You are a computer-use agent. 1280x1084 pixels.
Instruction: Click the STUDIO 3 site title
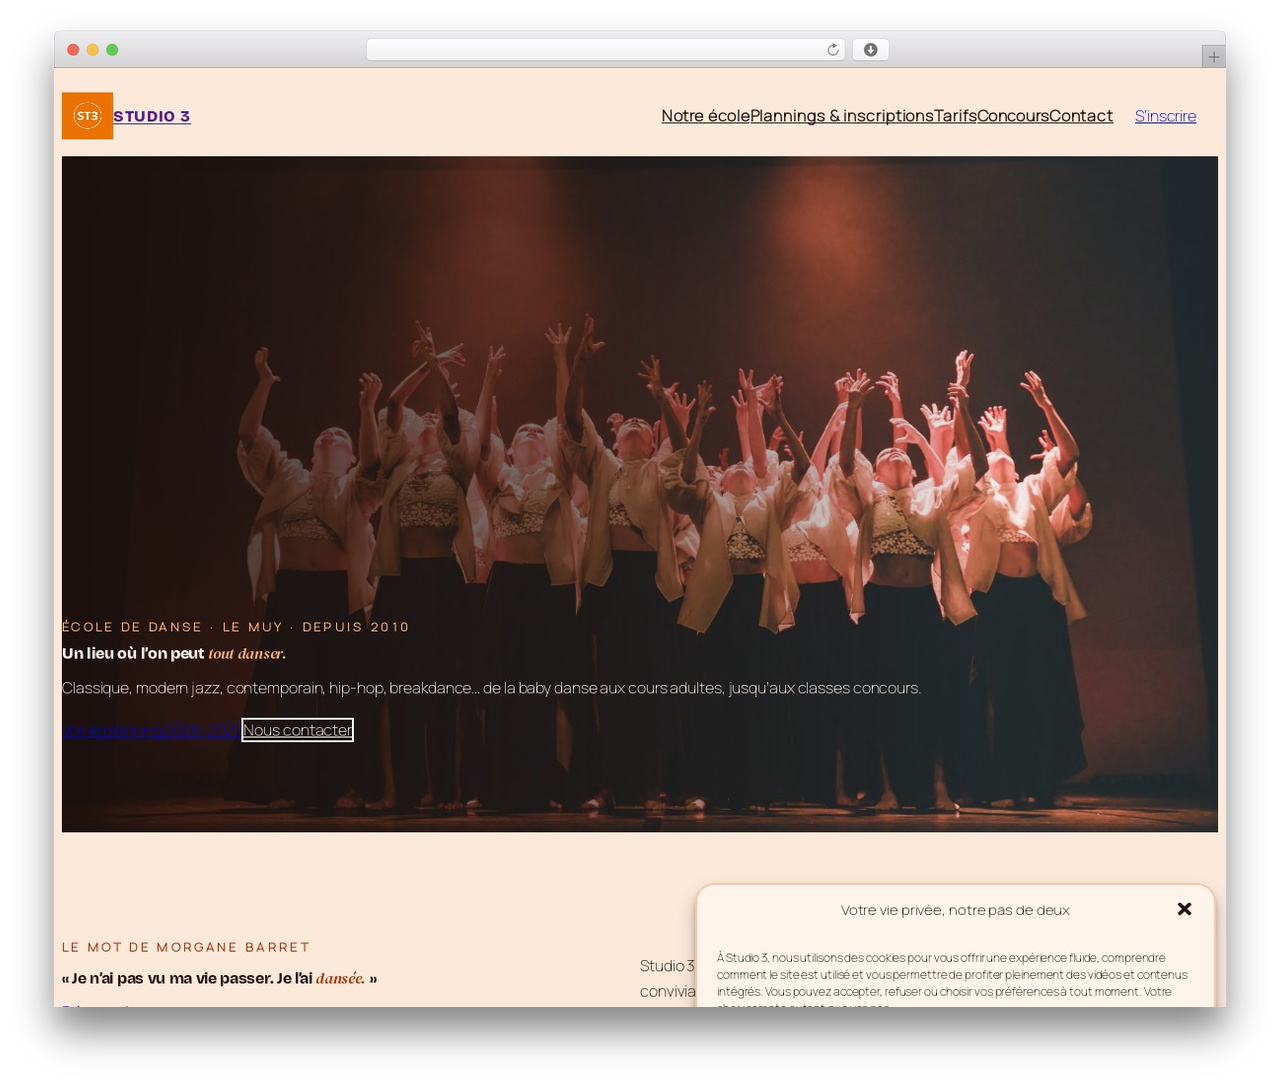(152, 116)
